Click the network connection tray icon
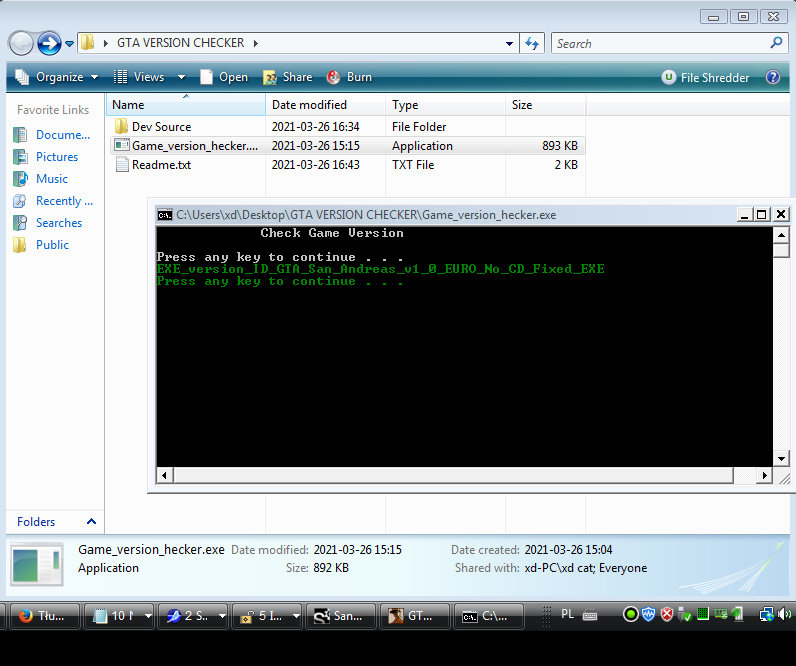 coord(766,615)
